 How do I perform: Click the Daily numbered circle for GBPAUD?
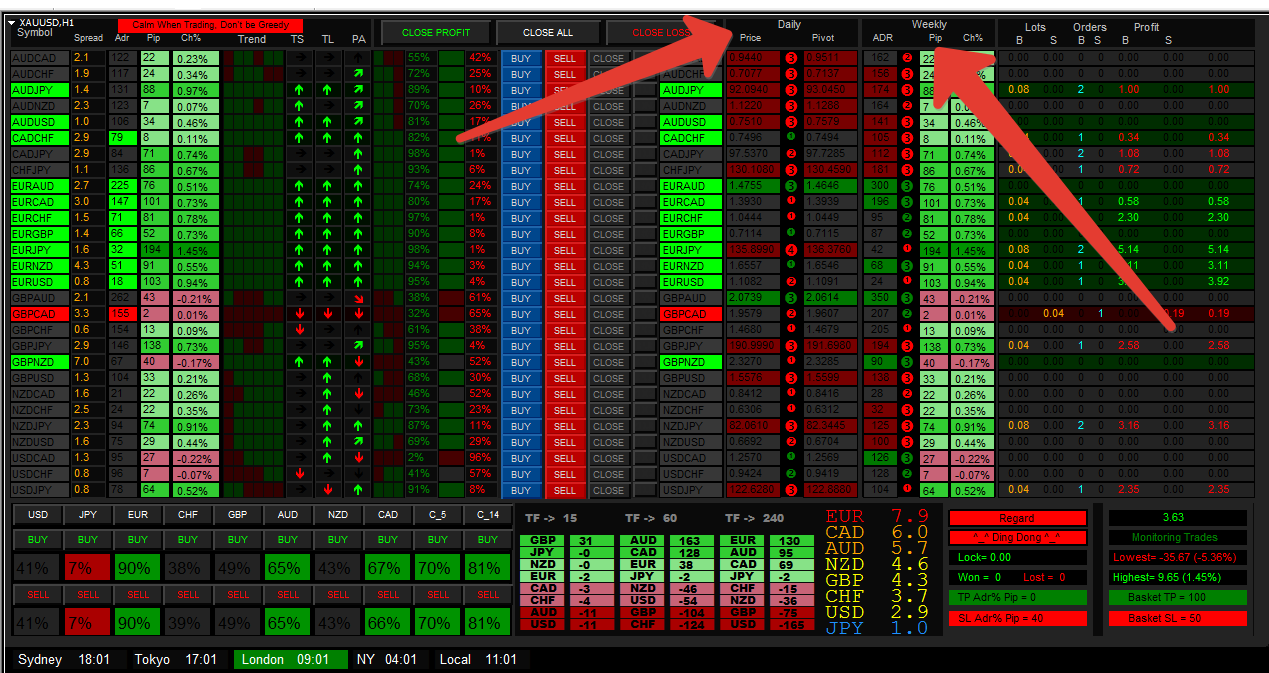[791, 298]
